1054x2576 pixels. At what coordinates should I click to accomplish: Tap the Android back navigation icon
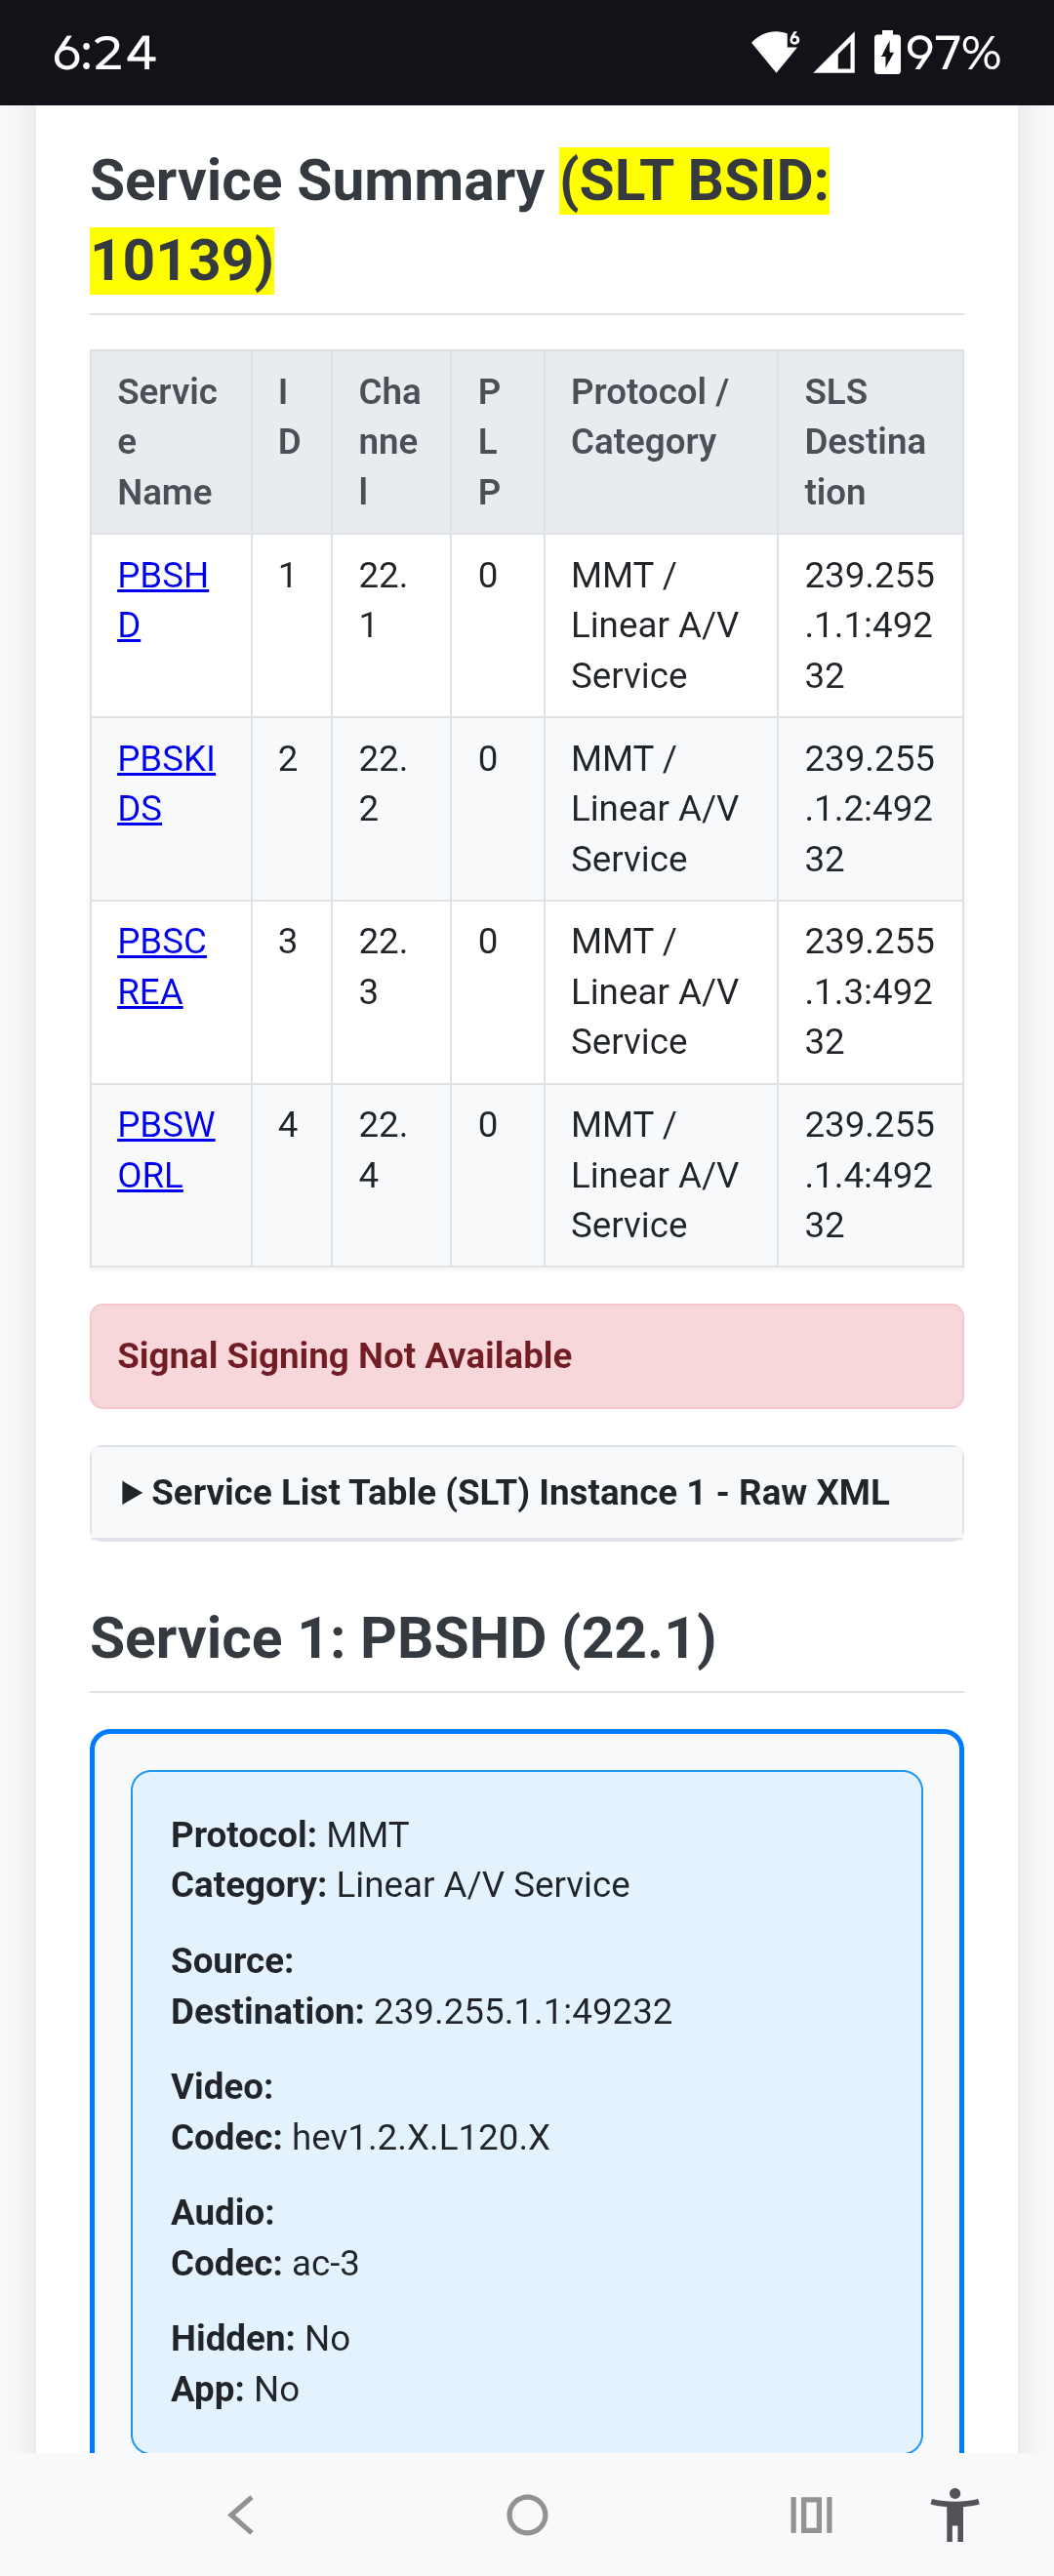coord(241,2514)
